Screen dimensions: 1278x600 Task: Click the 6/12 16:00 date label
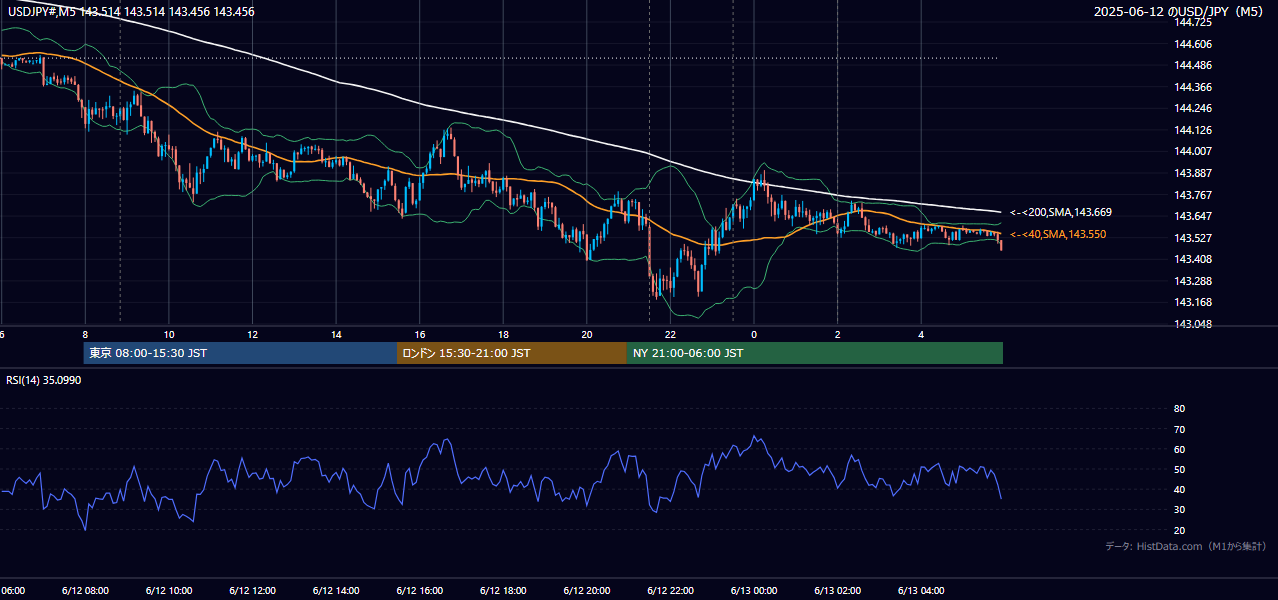click(x=420, y=591)
